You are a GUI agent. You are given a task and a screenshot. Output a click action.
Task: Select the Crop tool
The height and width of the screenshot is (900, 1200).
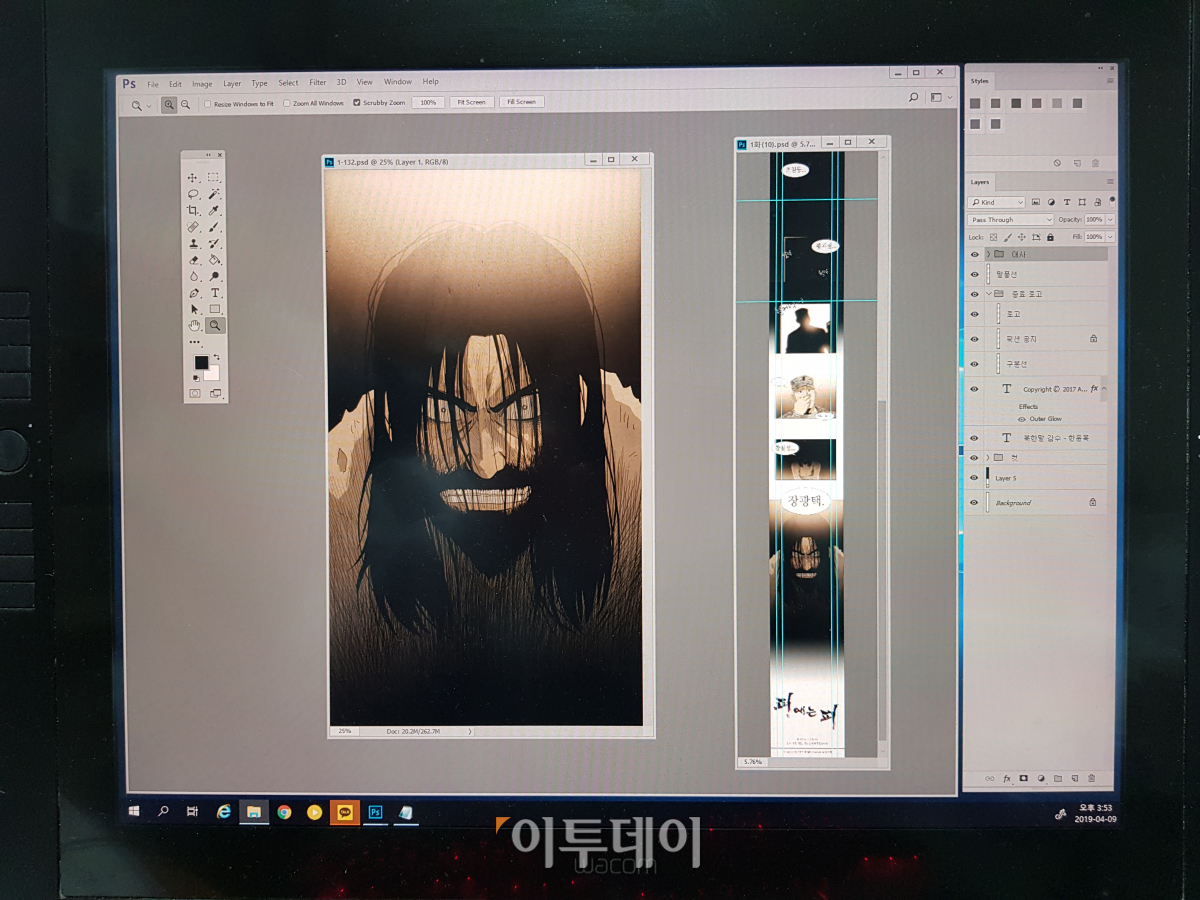coord(193,211)
